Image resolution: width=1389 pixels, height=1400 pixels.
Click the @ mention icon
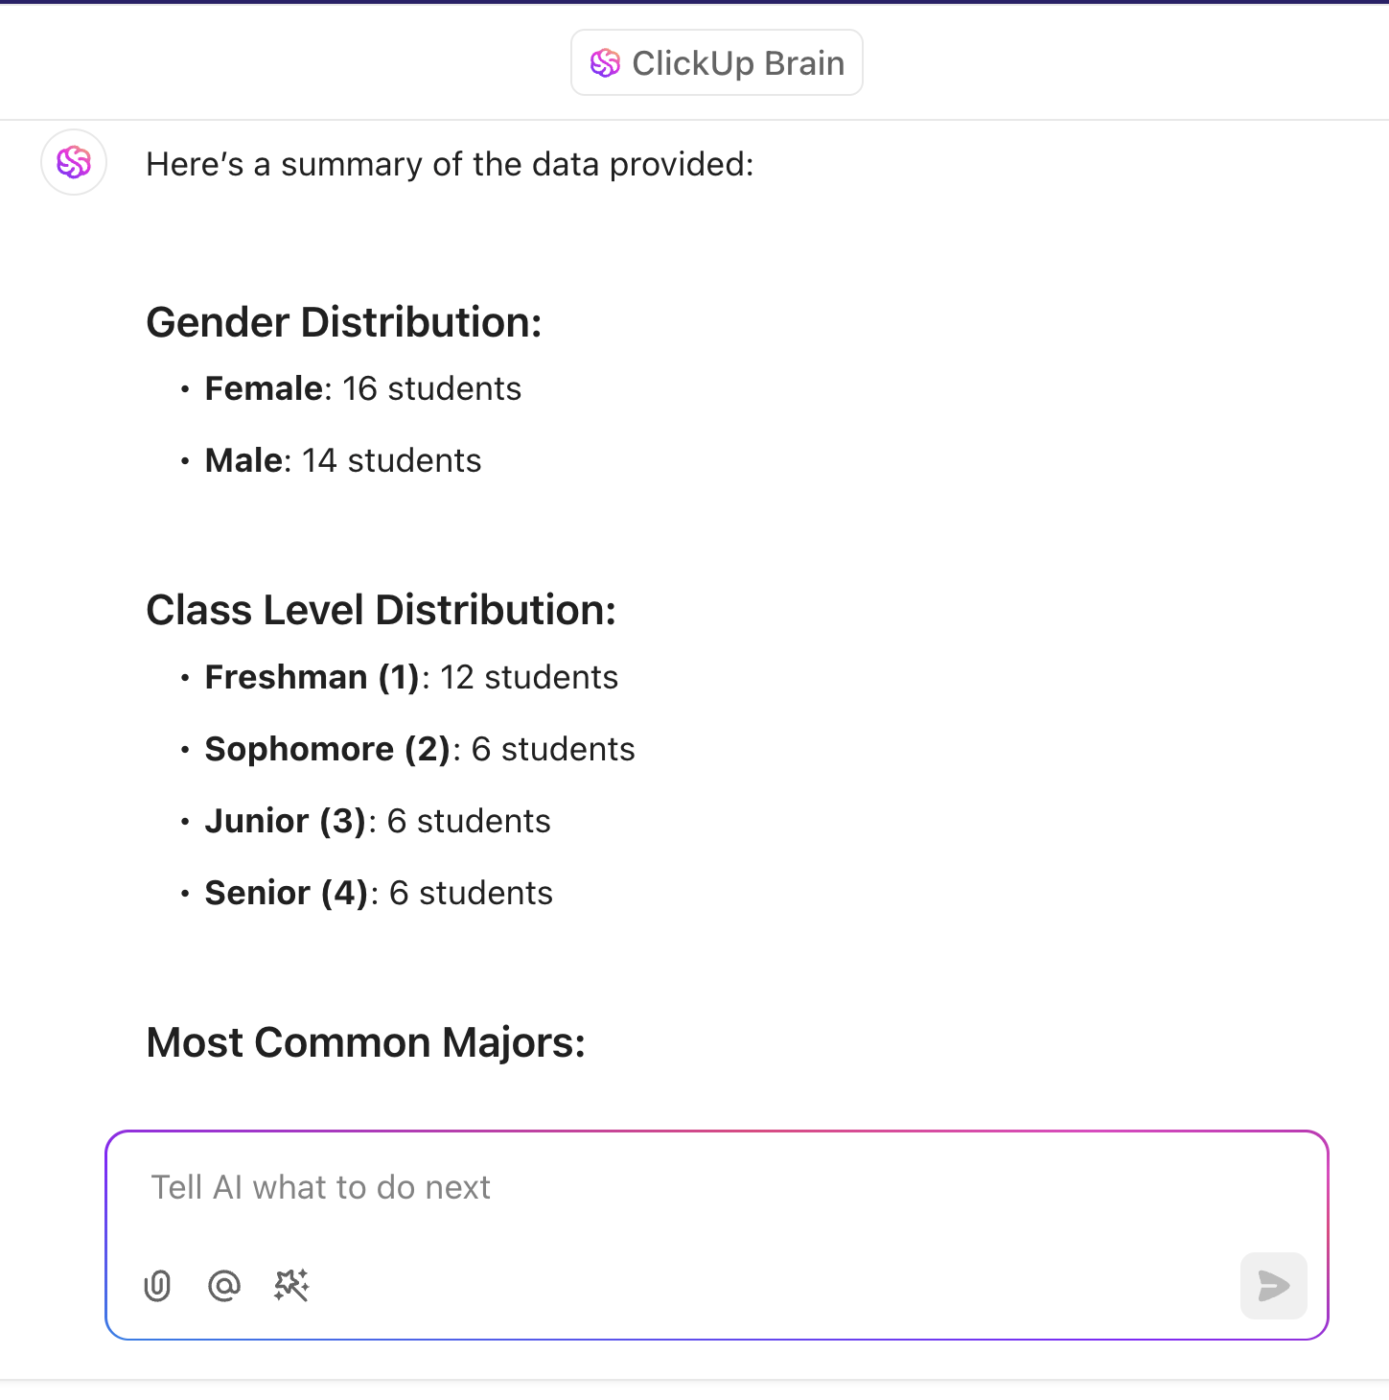tap(224, 1285)
